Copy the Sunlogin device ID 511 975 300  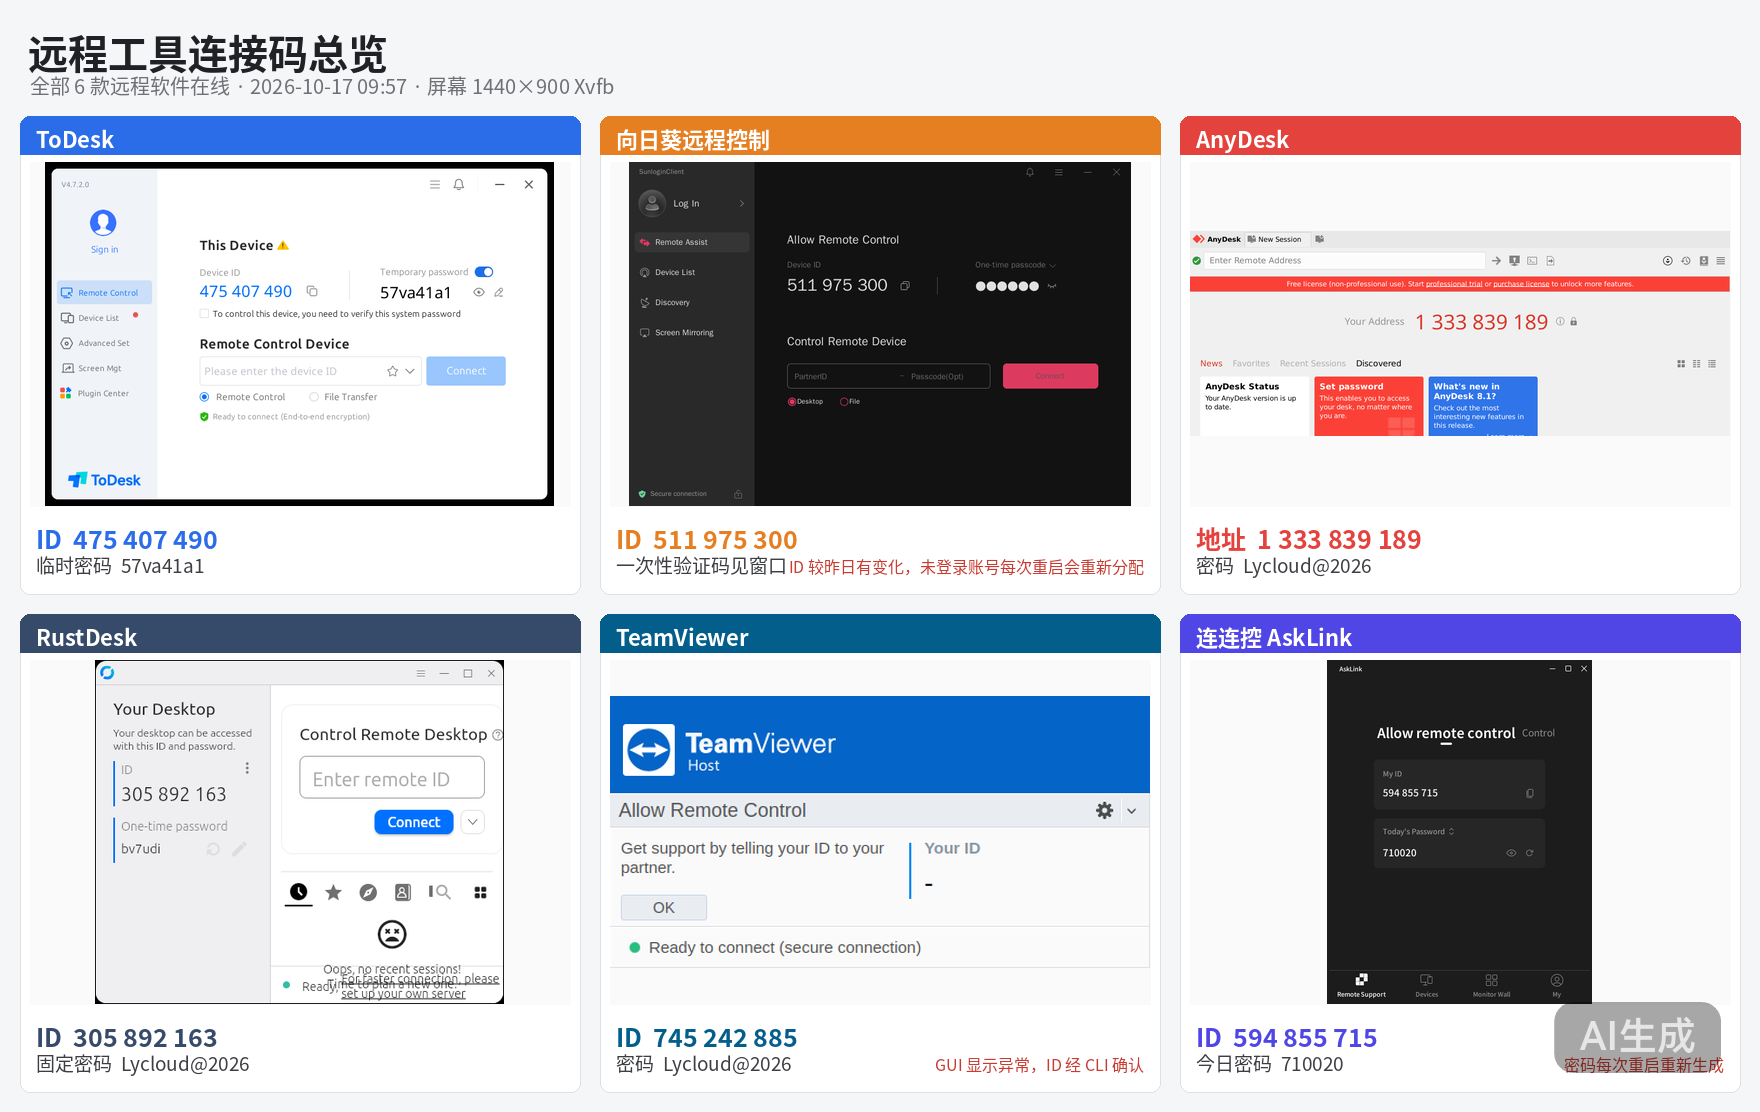pyautogui.click(x=905, y=286)
